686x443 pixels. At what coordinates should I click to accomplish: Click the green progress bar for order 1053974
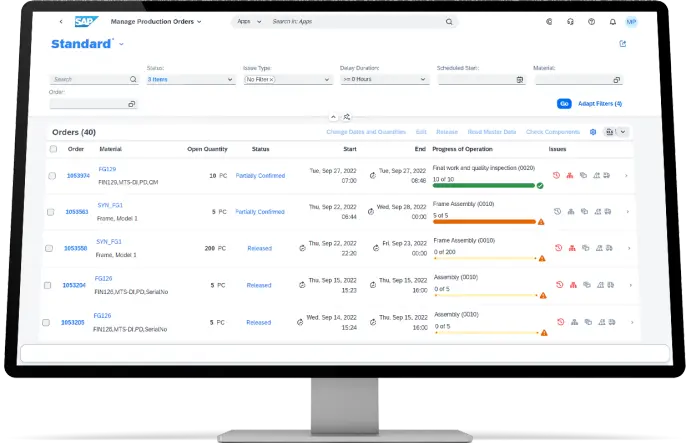click(484, 185)
